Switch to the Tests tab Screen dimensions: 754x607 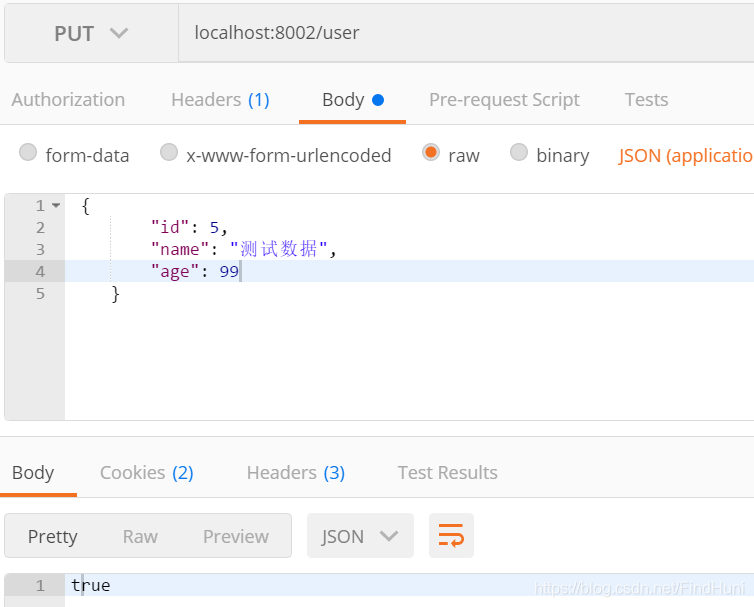(646, 100)
